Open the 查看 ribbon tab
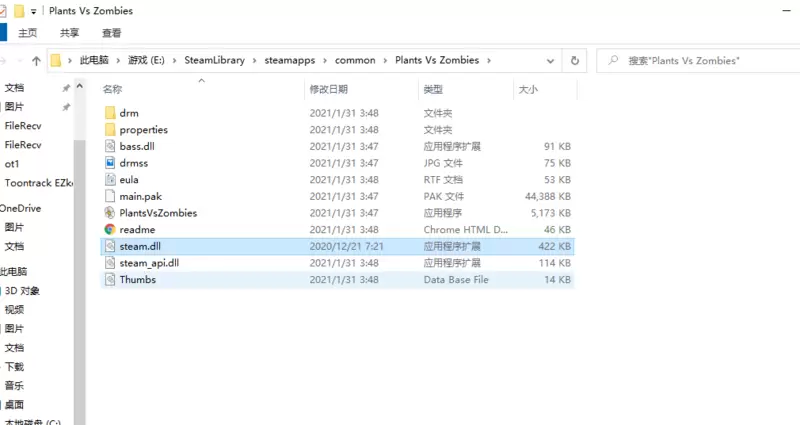This screenshot has width=800, height=425. tap(111, 33)
